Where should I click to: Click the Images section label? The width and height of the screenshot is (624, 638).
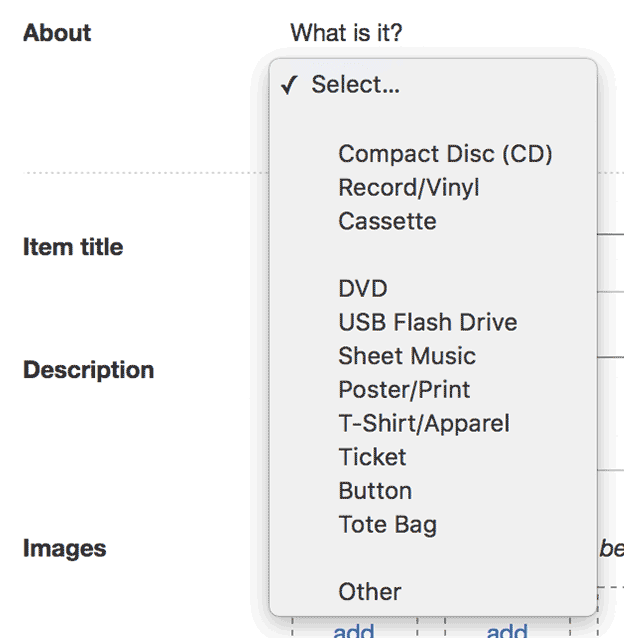[x=64, y=548]
